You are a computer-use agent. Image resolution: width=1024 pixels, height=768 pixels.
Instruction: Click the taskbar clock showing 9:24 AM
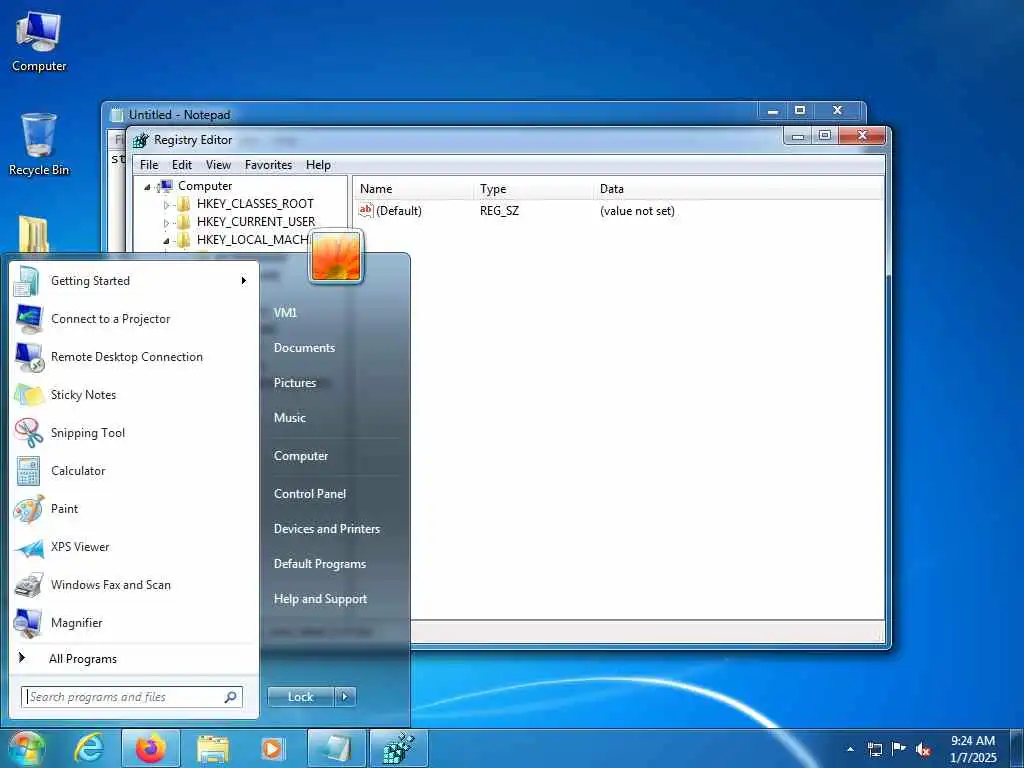tap(972, 749)
